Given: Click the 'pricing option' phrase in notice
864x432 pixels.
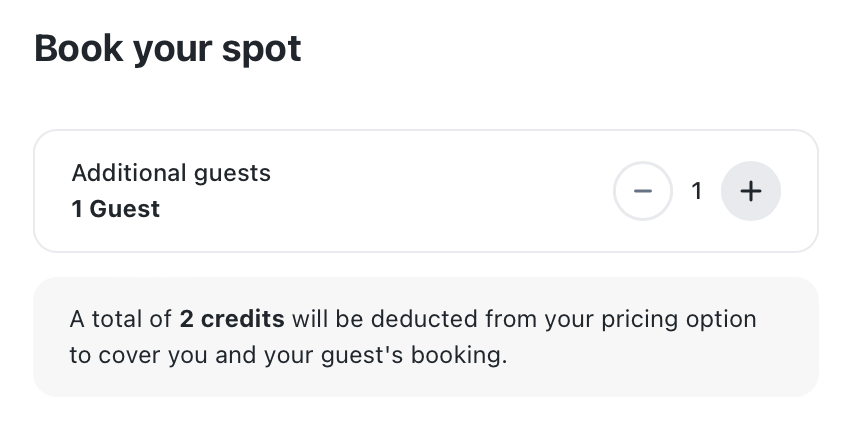Looking at the screenshot, I should [x=679, y=320].
